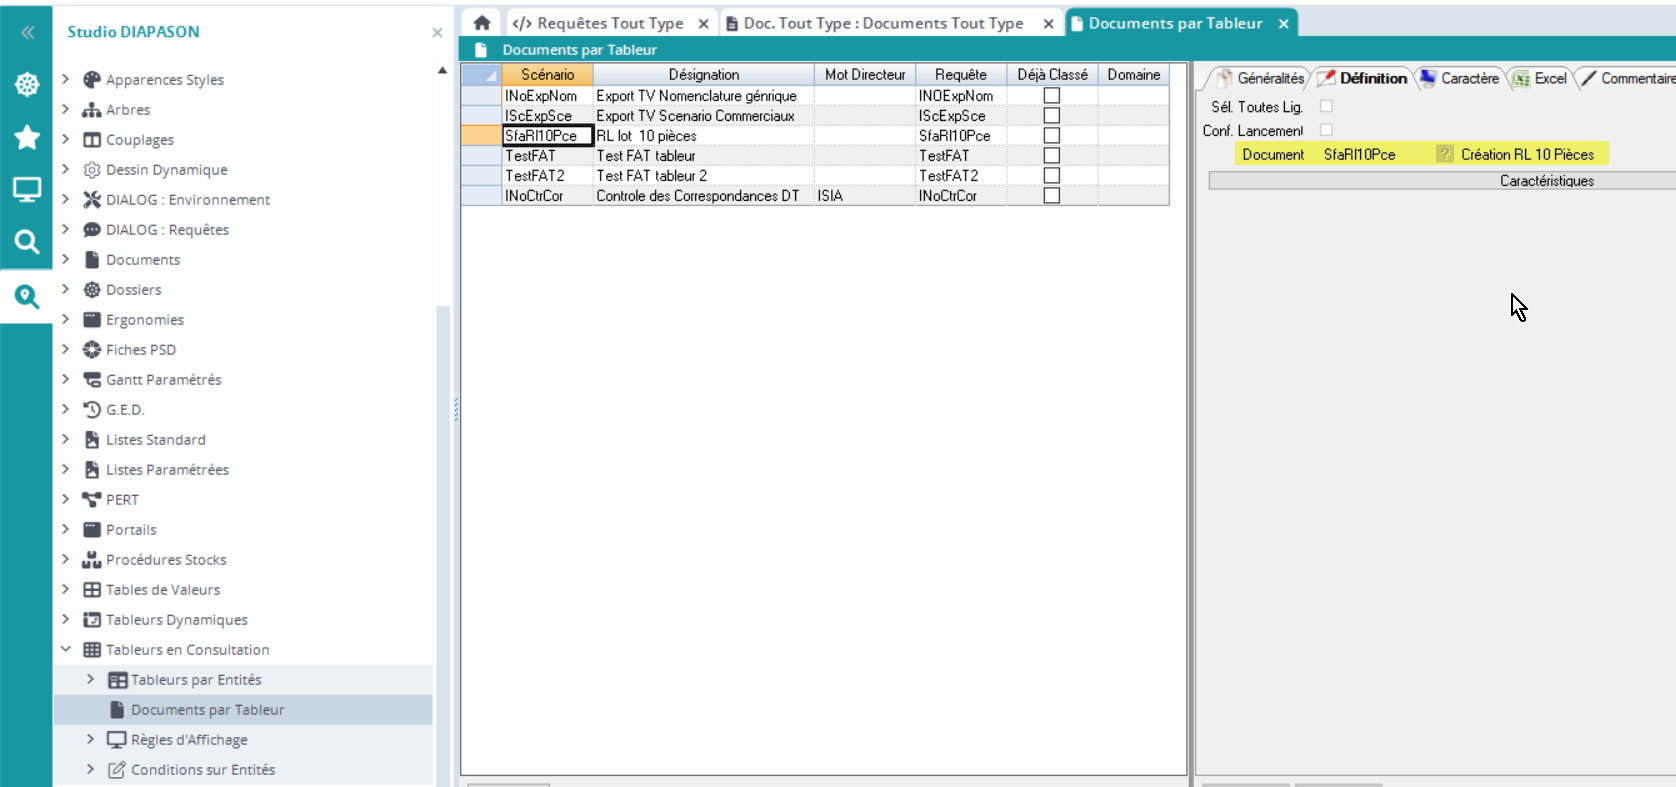The width and height of the screenshot is (1676, 787).
Task: Collapse the Tableurs en Consultation node
Action: coord(66,649)
